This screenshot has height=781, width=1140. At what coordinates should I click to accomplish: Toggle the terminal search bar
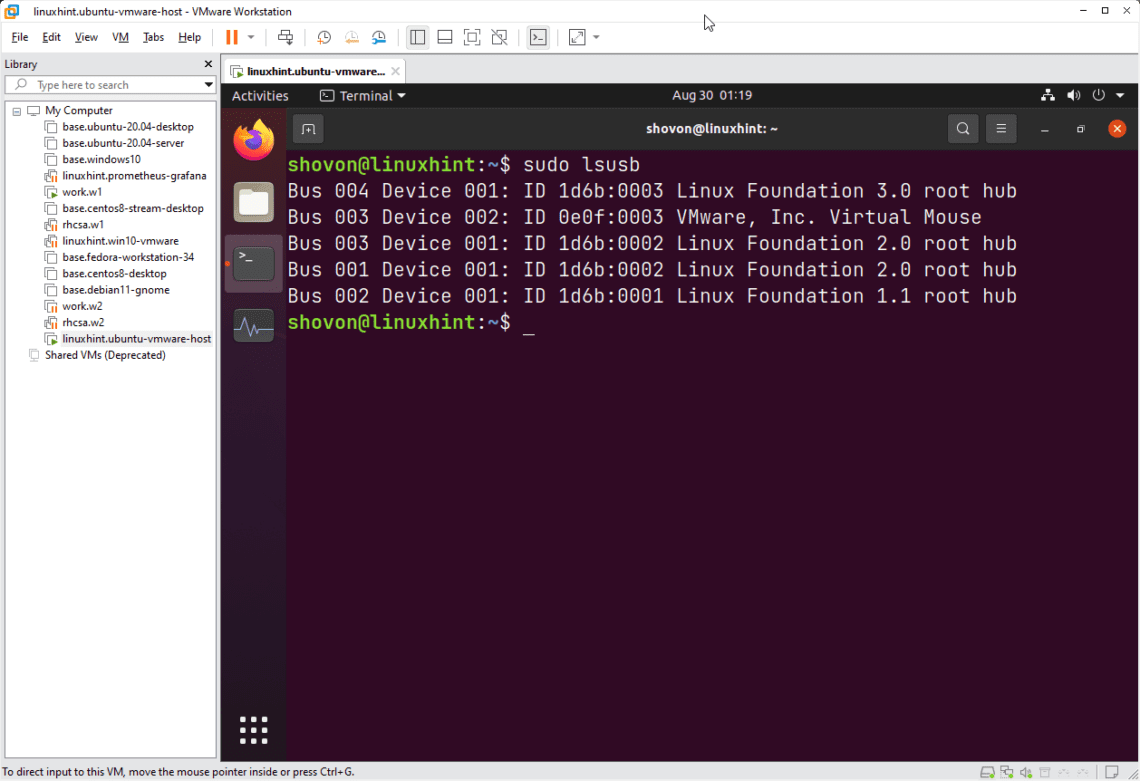[x=962, y=128]
